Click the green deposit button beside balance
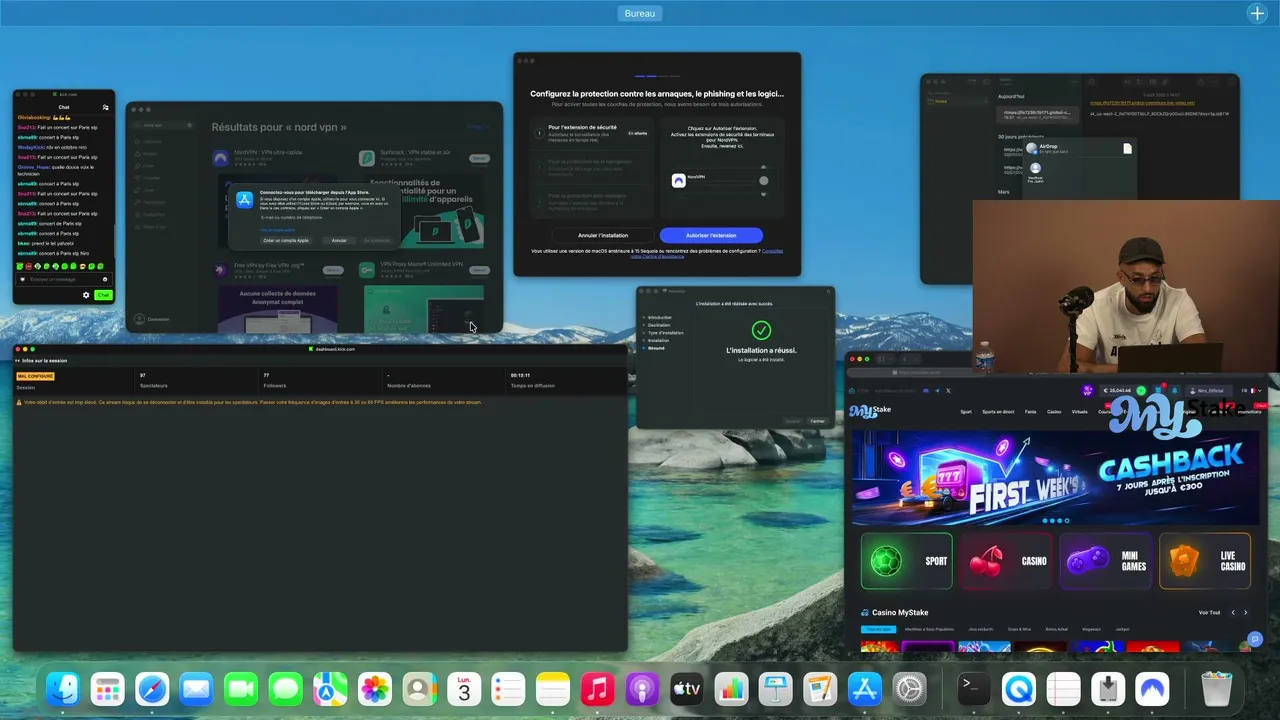This screenshot has width=1280, height=720. [x=1141, y=390]
